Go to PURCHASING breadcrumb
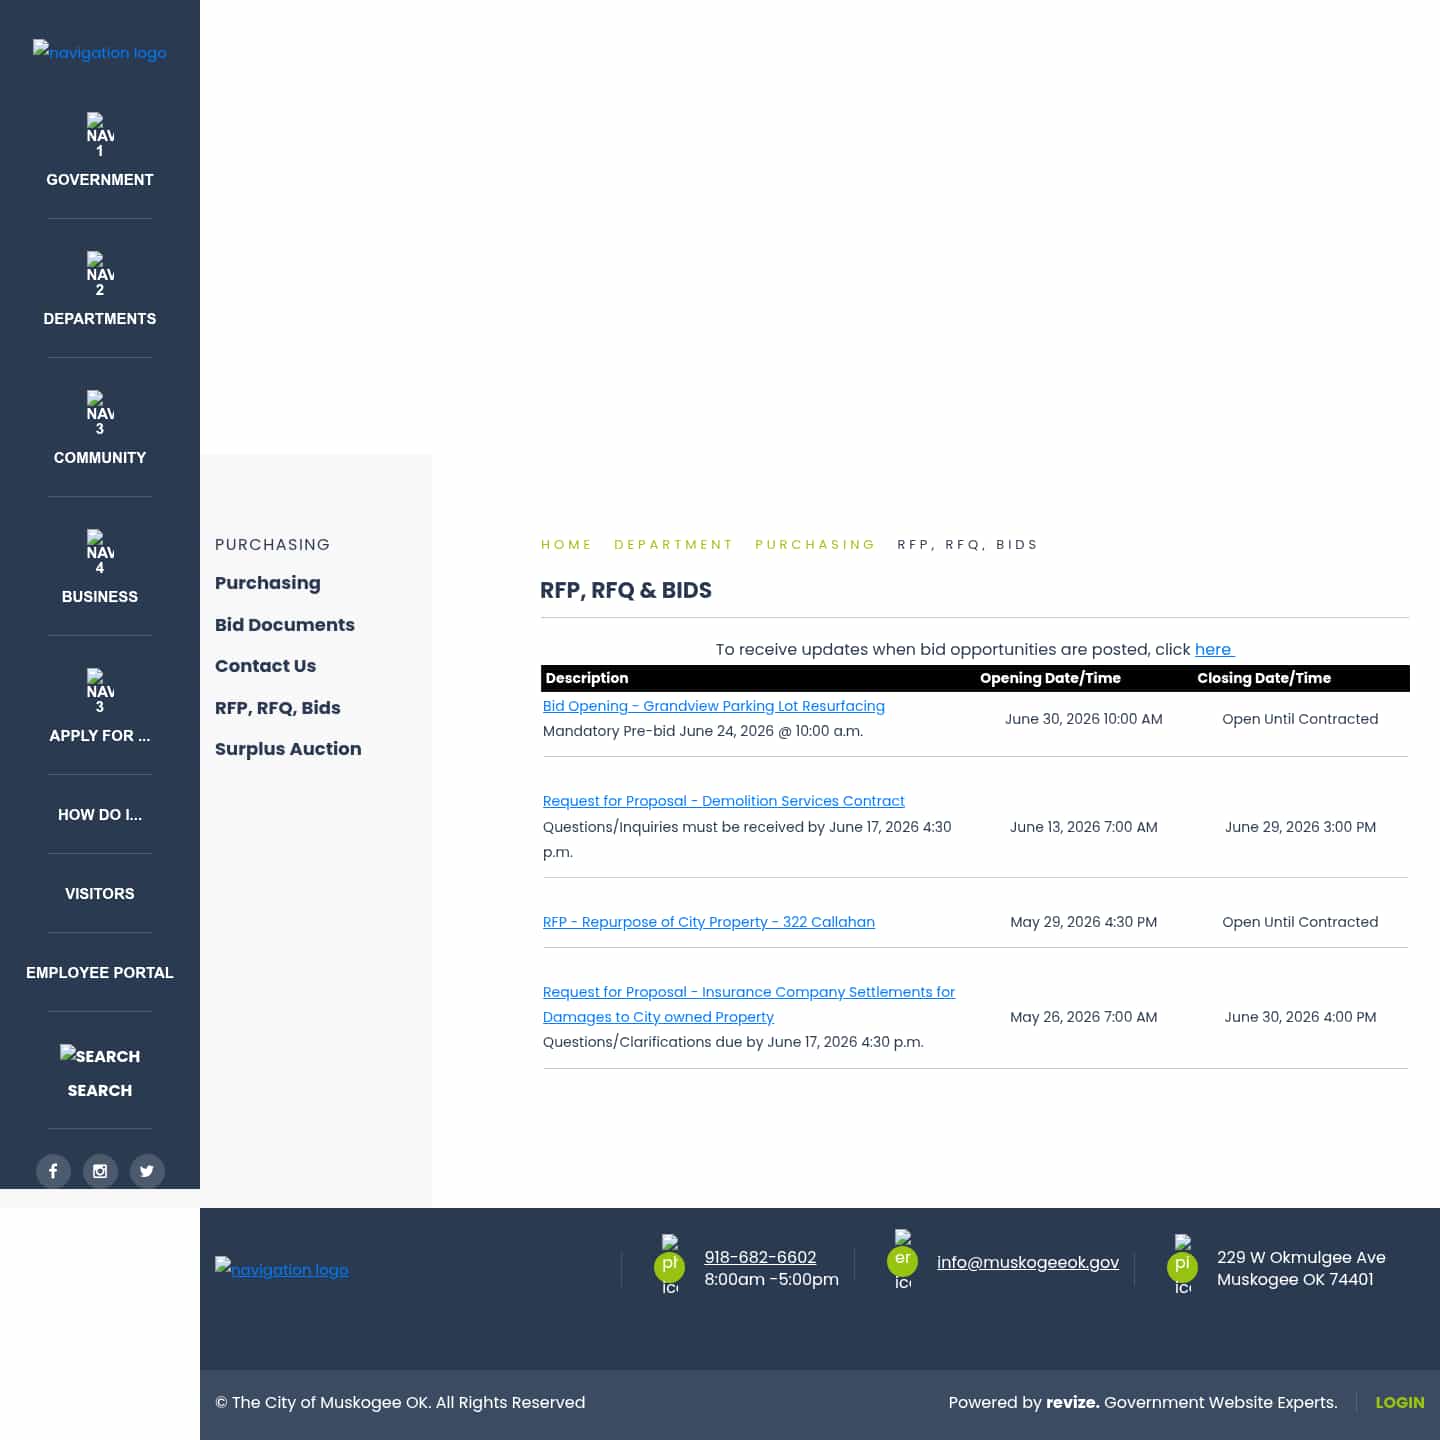Image resolution: width=1440 pixels, height=1440 pixels. [x=815, y=545]
